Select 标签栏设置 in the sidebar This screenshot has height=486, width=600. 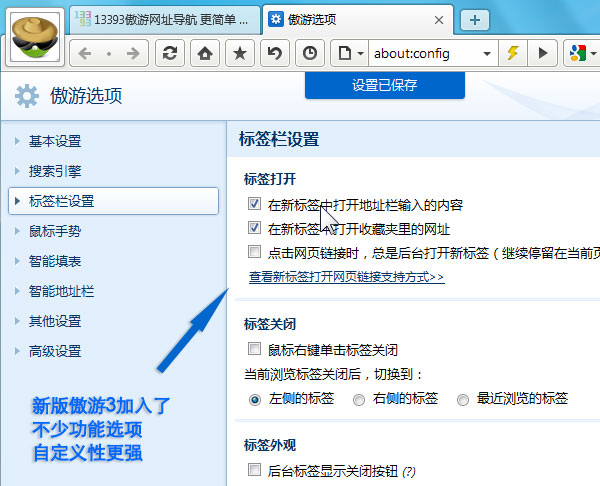click(113, 201)
